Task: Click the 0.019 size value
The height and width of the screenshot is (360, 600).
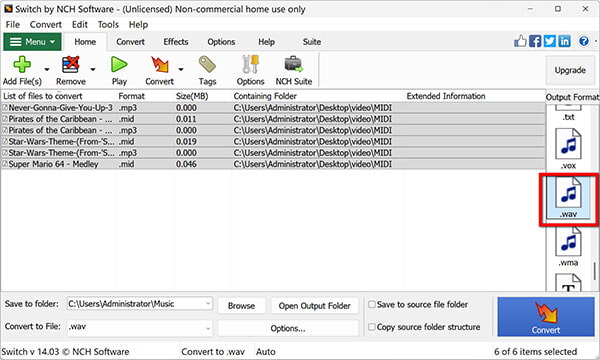Action: click(186, 142)
